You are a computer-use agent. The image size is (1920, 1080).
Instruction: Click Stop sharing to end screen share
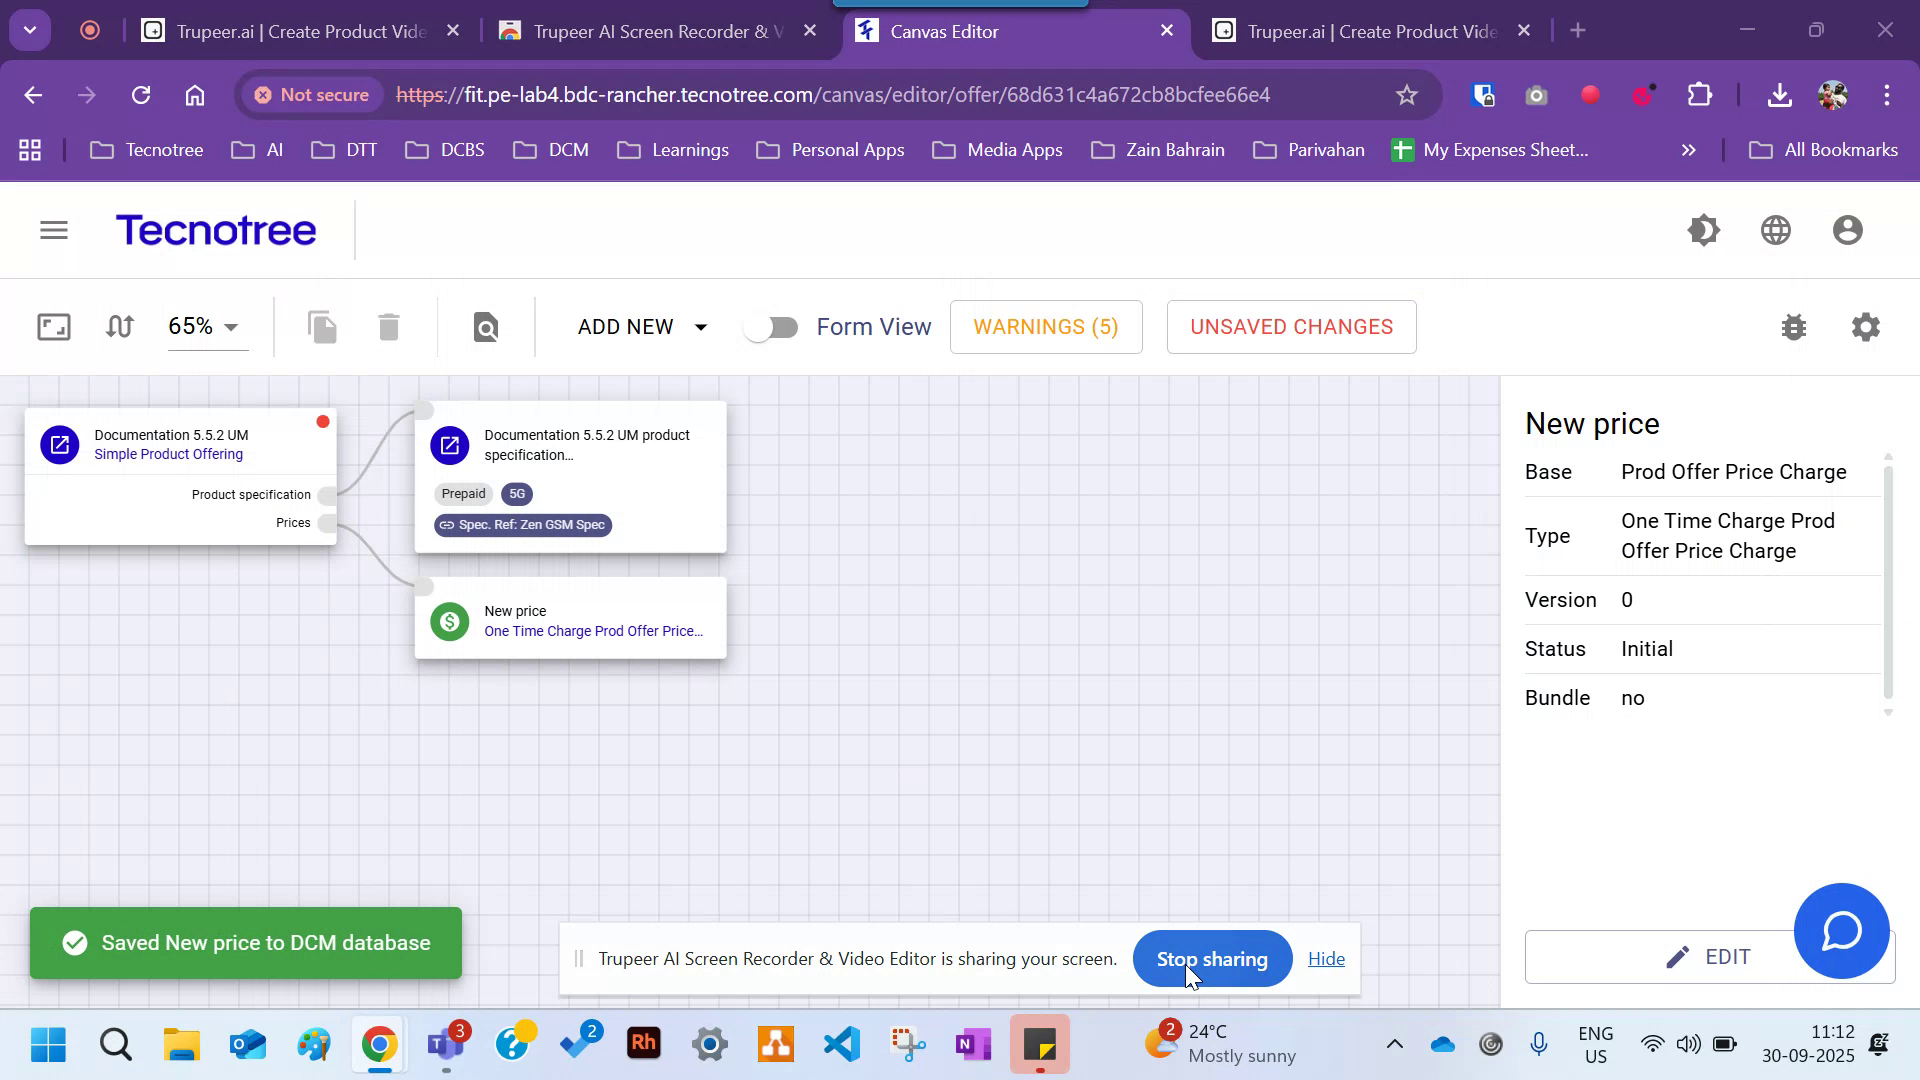pyautogui.click(x=1212, y=958)
